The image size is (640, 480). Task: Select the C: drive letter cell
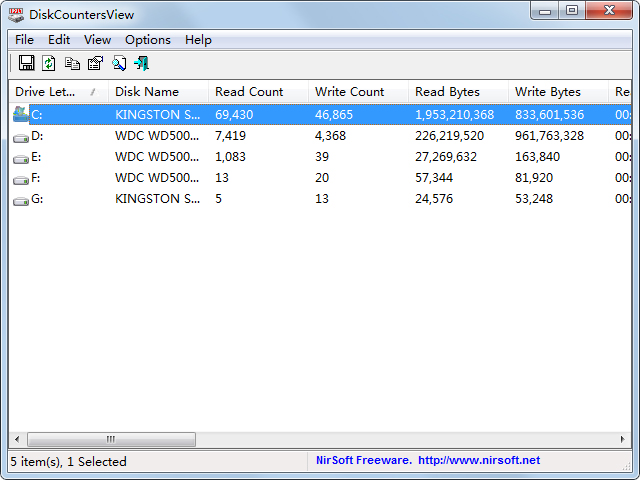click(37, 115)
